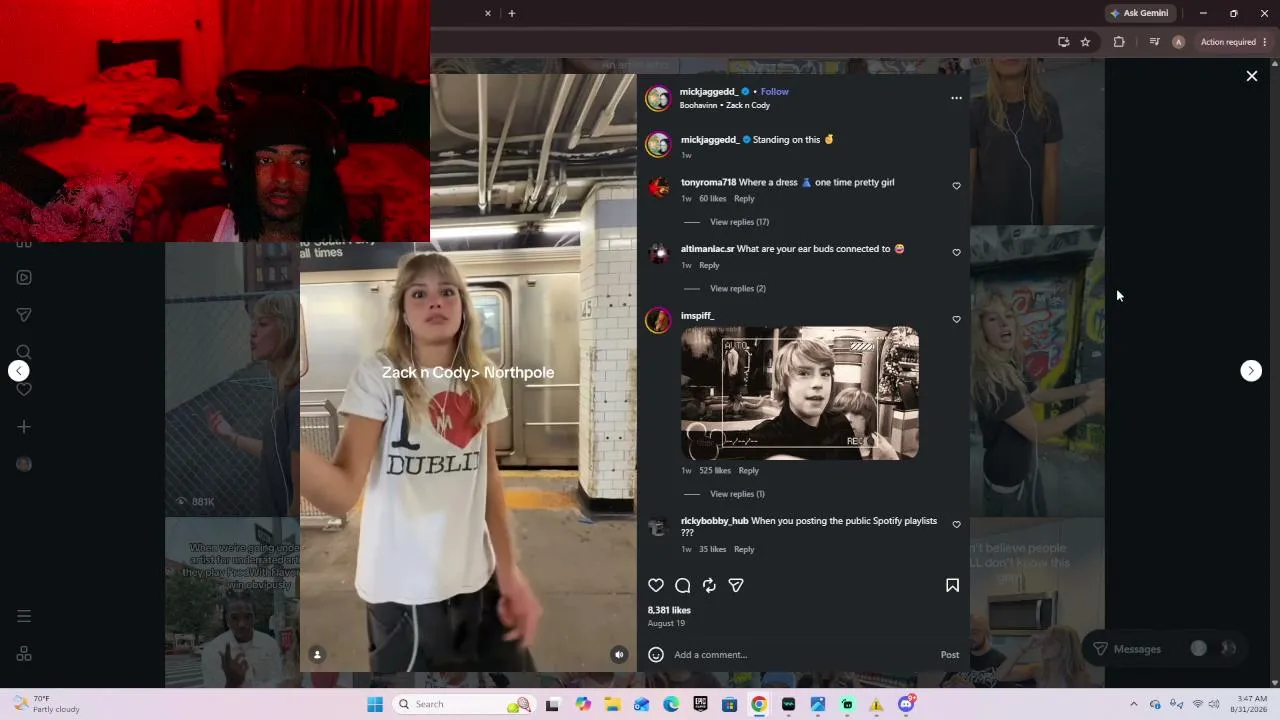Repost using the repost arrows icon
The image size is (1280, 720).
[x=709, y=586]
